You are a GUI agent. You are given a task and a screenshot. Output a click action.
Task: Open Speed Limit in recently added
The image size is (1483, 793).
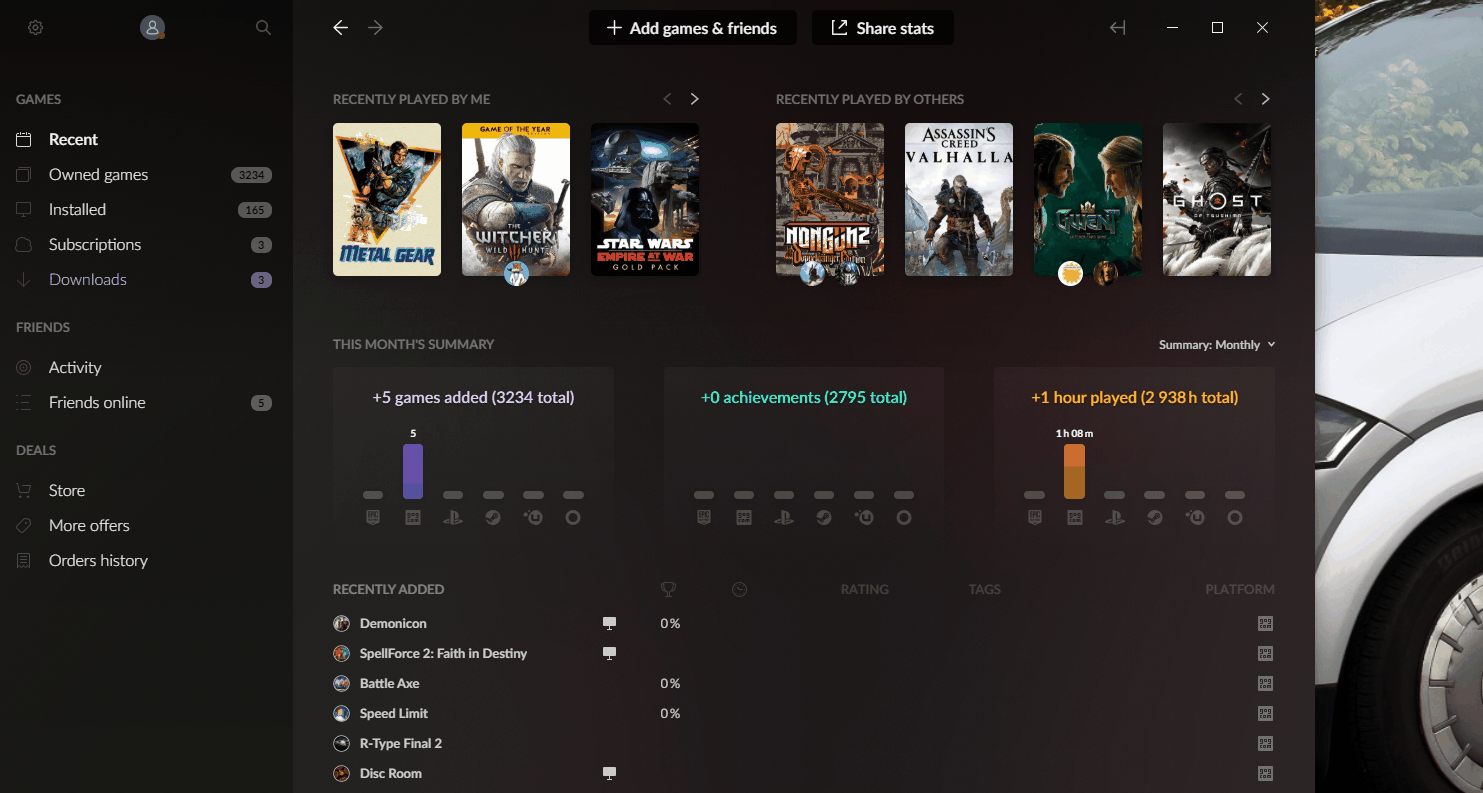coord(394,713)
